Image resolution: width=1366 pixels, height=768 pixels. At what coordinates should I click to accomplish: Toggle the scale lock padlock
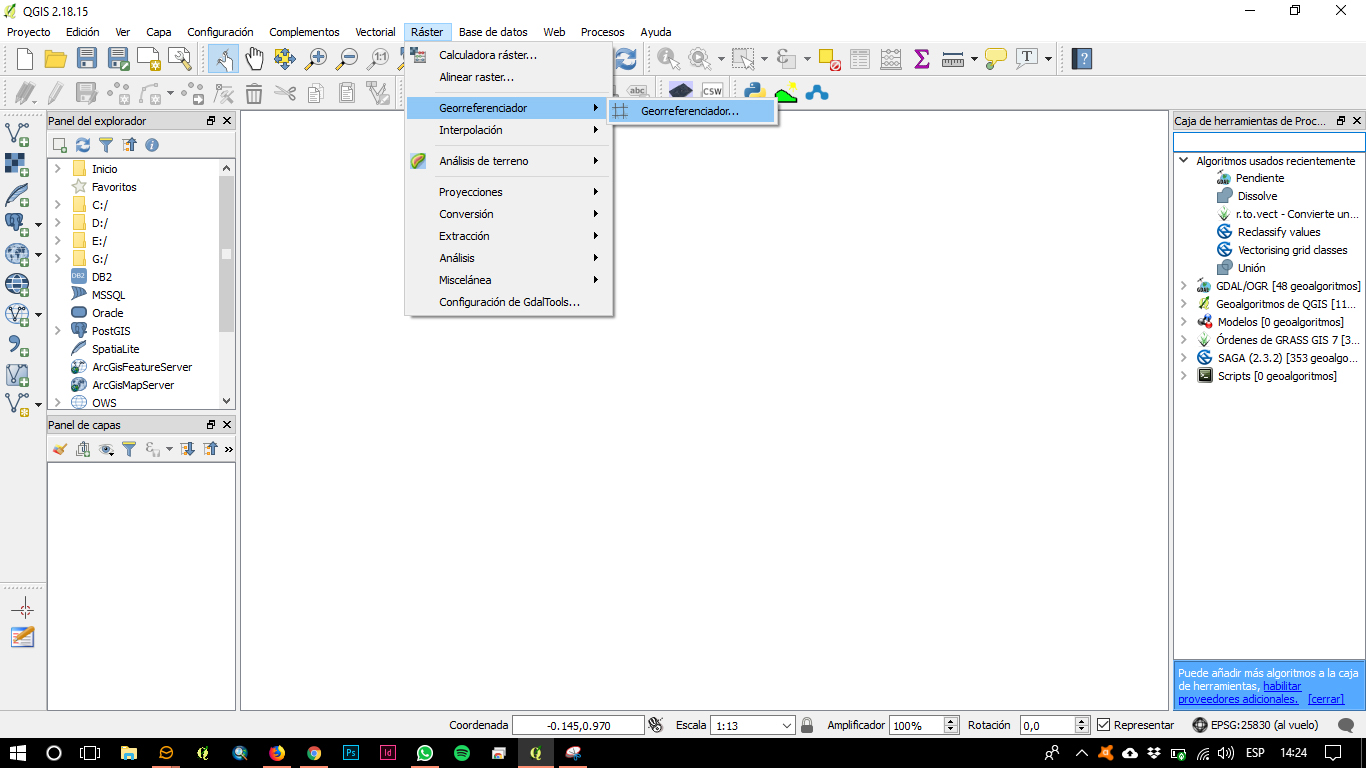pyautogui.click(x=807, y=725)
